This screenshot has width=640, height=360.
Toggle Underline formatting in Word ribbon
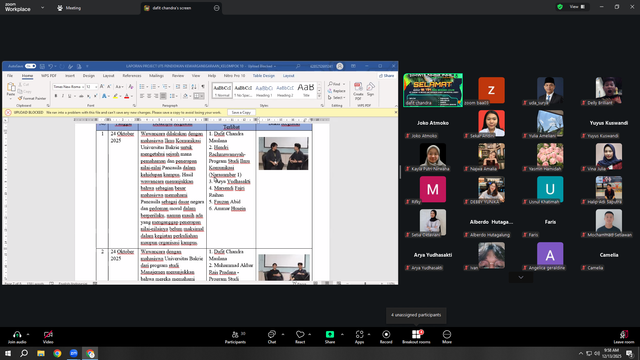69,96
